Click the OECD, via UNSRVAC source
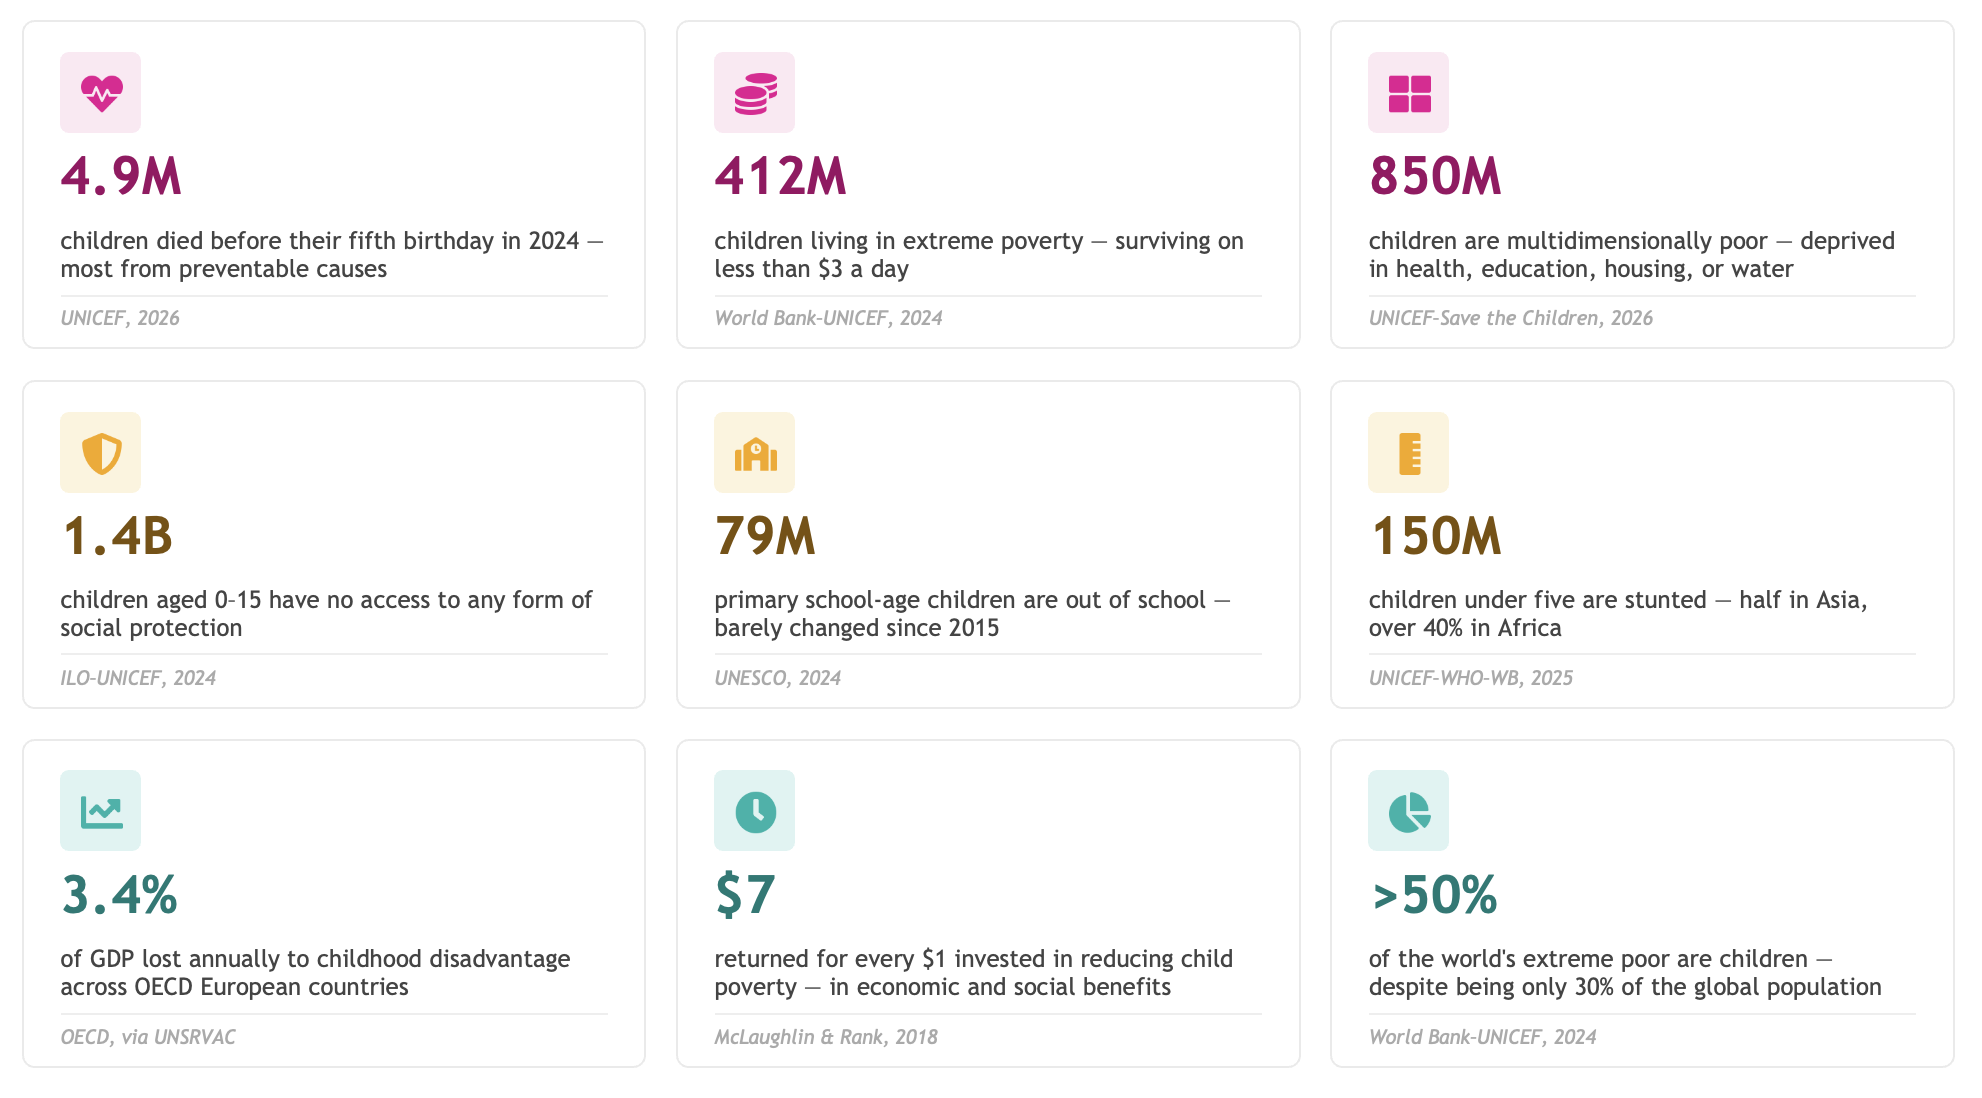Image resolution: width=1982 pixels, height=1098 pixels. coord(148,1037)
